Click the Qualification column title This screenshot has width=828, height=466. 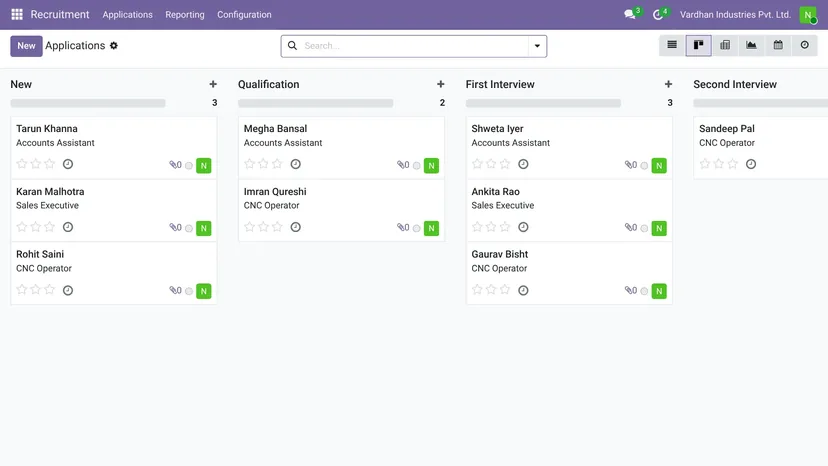tap(268, 85)
